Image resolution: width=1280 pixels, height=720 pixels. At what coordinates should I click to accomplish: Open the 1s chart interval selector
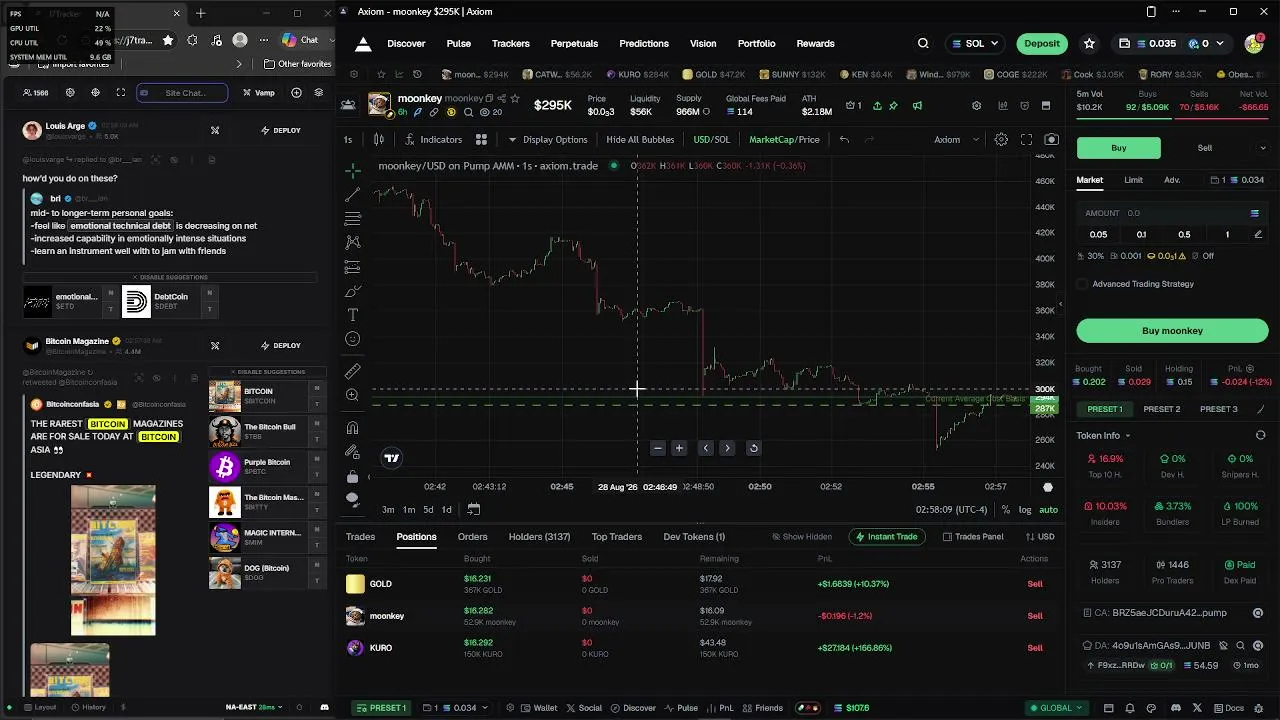point(348,140)
